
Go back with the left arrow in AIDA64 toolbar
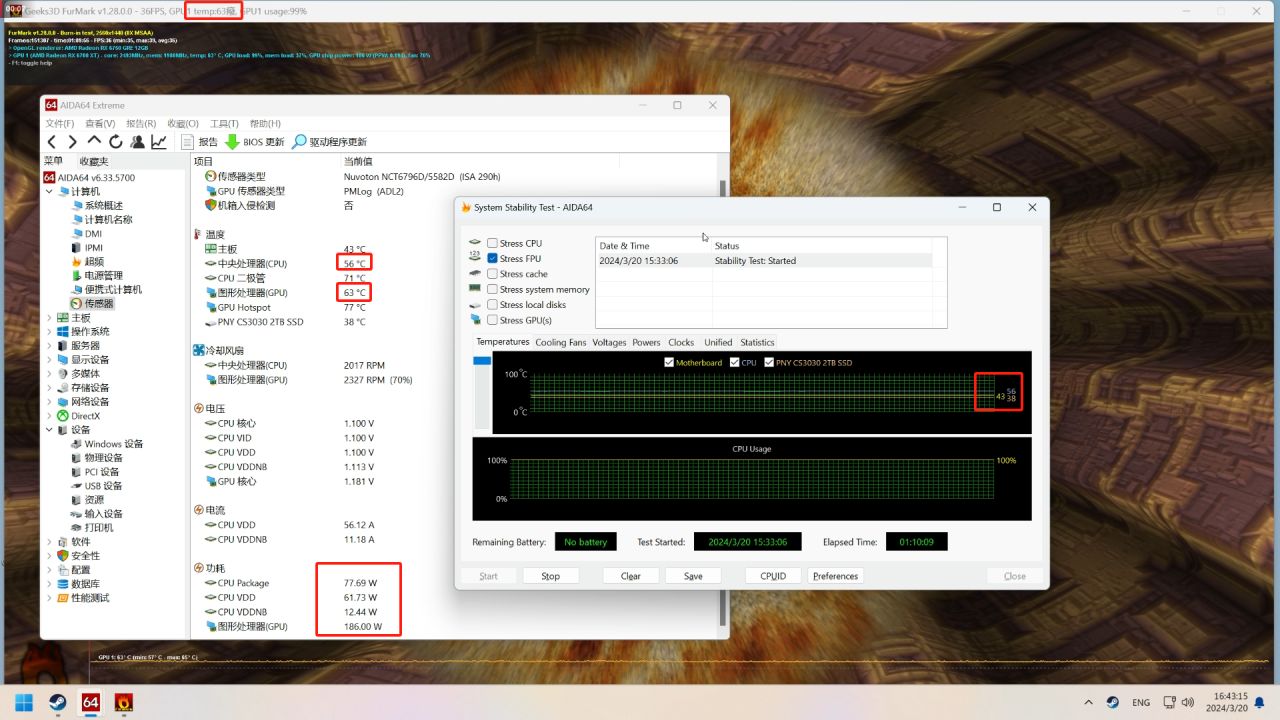tap(52, 142)
